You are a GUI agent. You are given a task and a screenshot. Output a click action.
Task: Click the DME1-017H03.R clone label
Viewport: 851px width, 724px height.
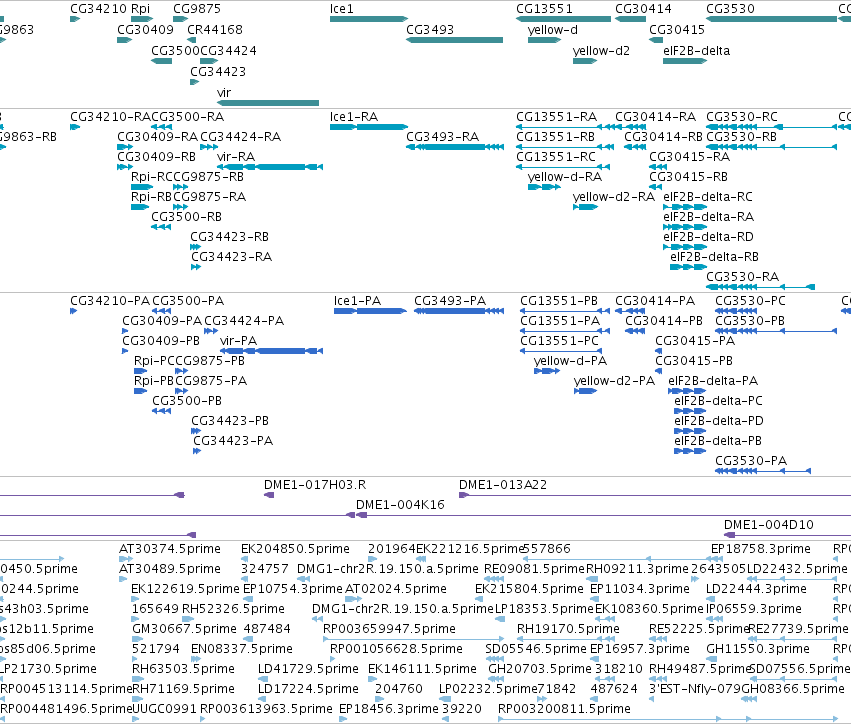click(x=315, y=485)
